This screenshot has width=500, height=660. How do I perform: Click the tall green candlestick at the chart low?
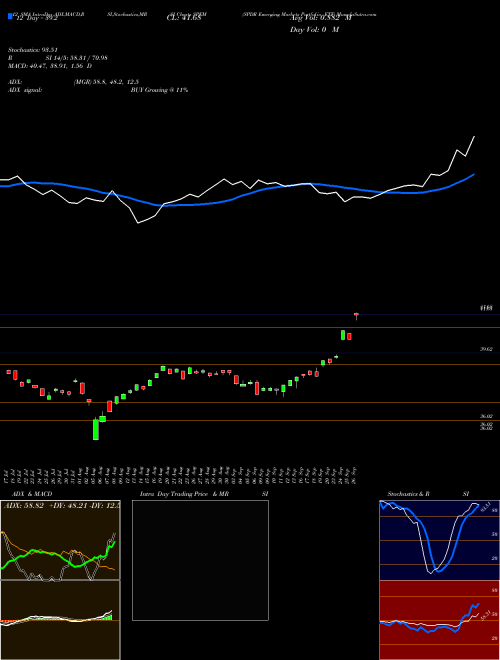[96, 429]
